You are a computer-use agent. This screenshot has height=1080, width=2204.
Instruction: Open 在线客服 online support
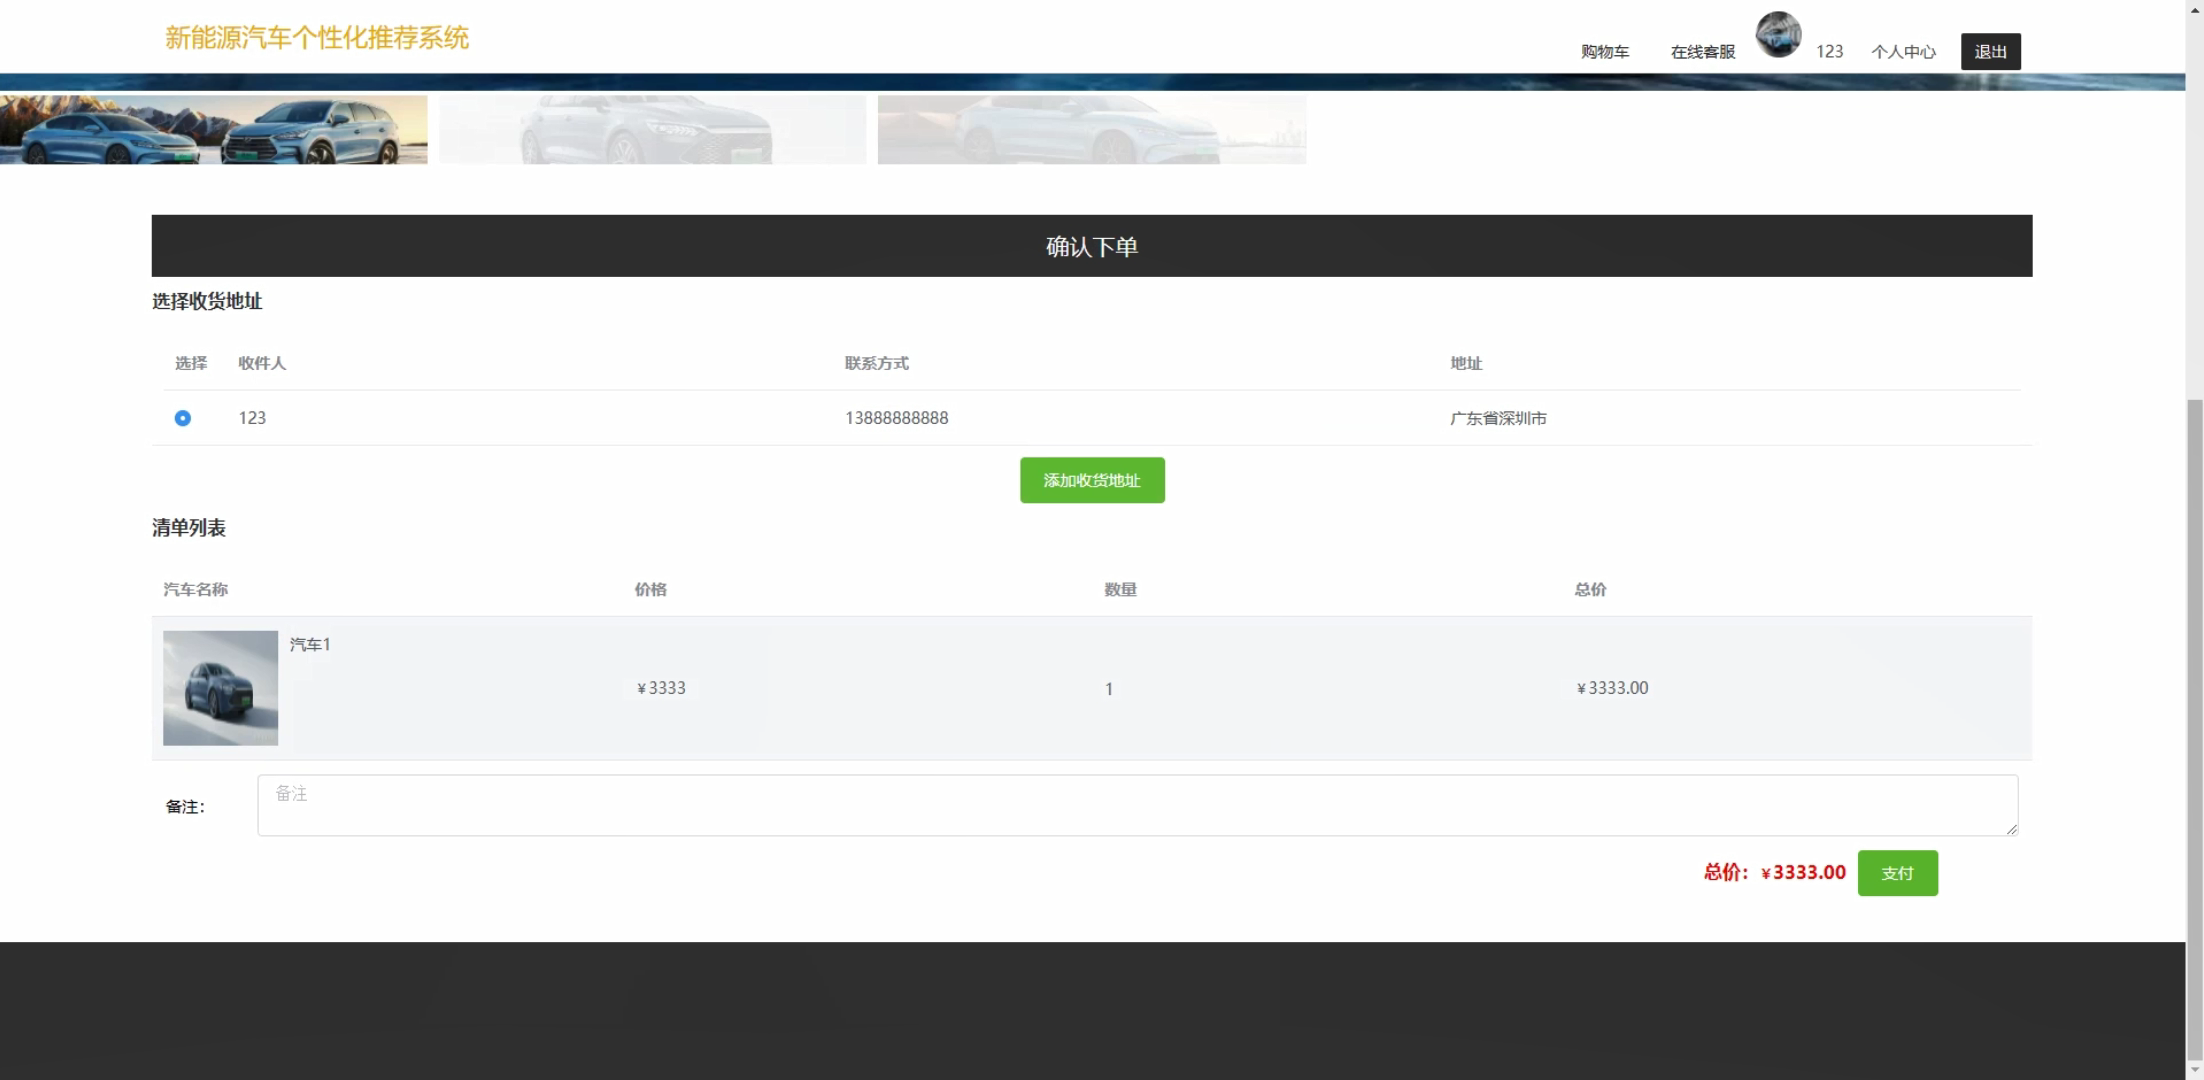tap(1702, 52)
